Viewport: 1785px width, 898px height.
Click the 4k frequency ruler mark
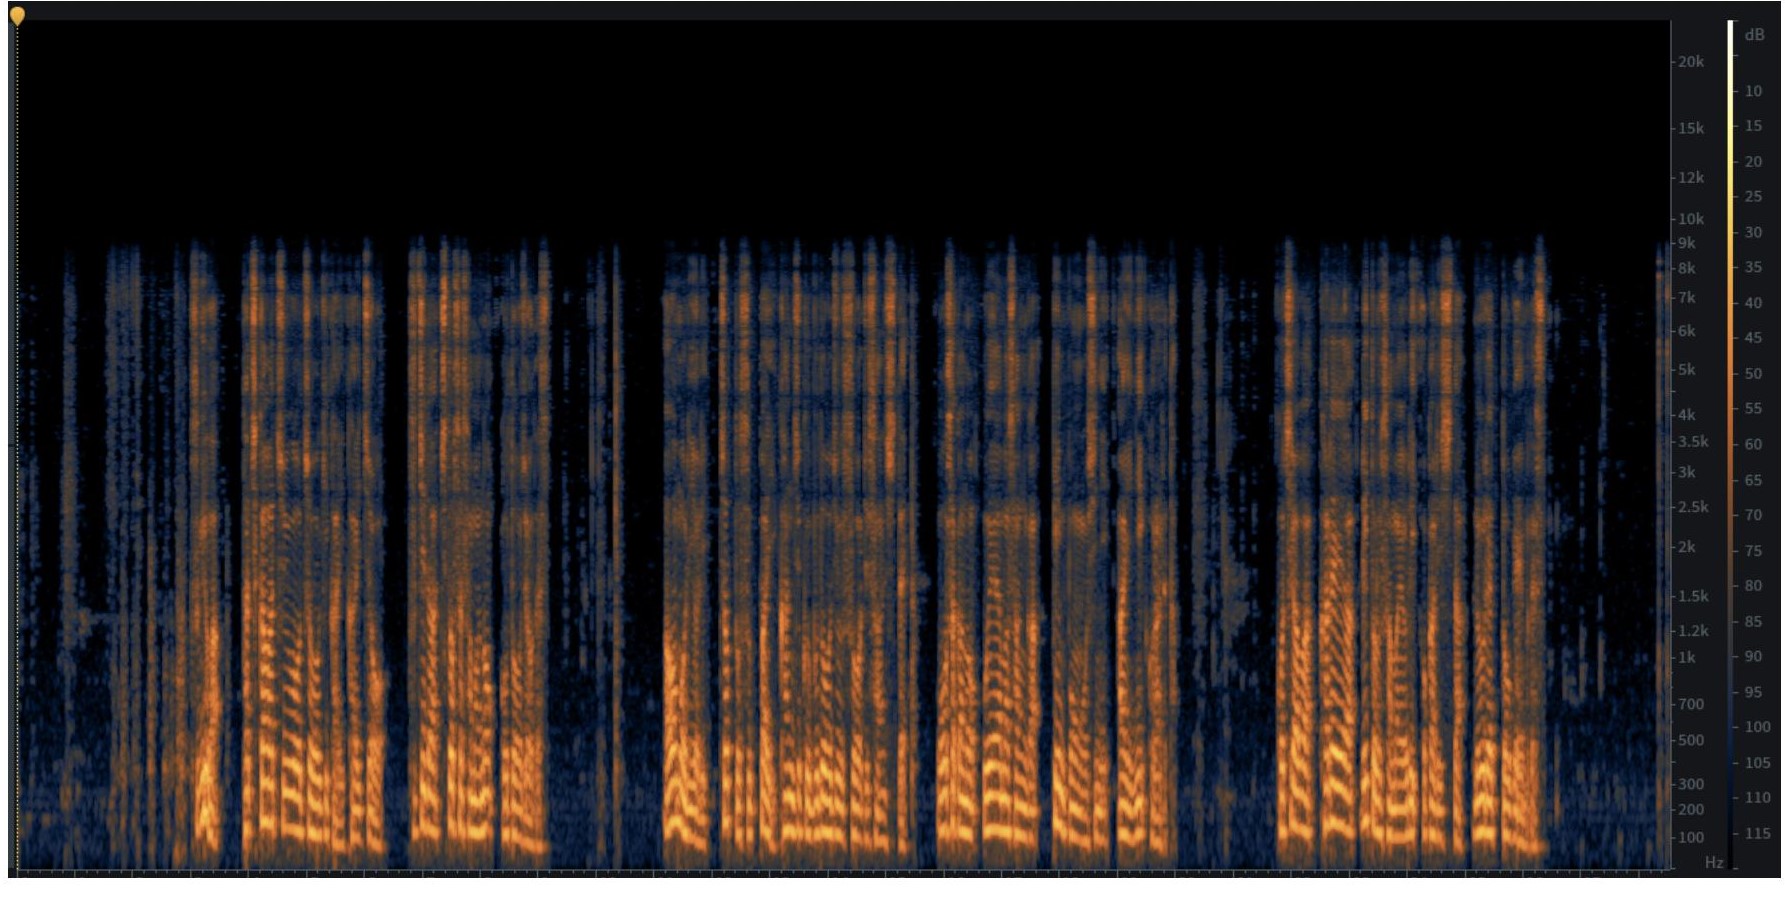pyautogui.click(x=1687, y=414)
